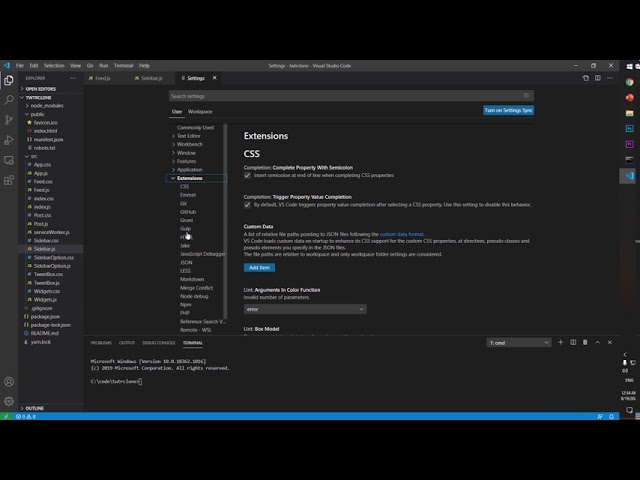Viewport: 640px width, 480px height.
Task: Toggle Complete Property With Semicolon checkbox
Action: tap(247, 176)
